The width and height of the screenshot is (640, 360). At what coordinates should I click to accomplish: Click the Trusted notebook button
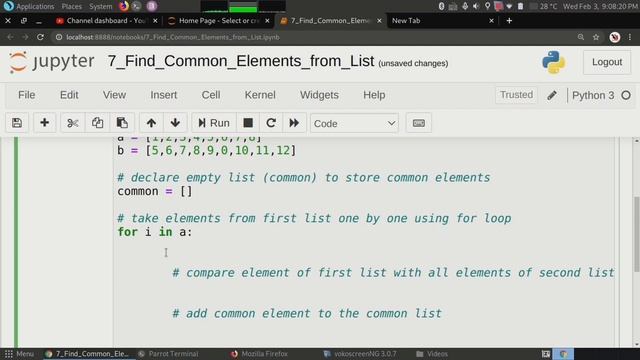click(516, 95)
